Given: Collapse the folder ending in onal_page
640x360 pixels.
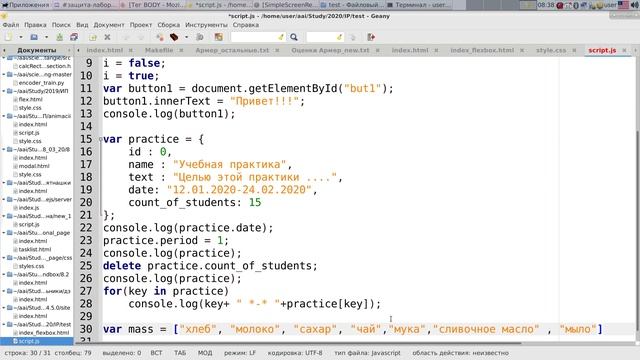Looking at the screenshot, I should [x=4, y=233].
